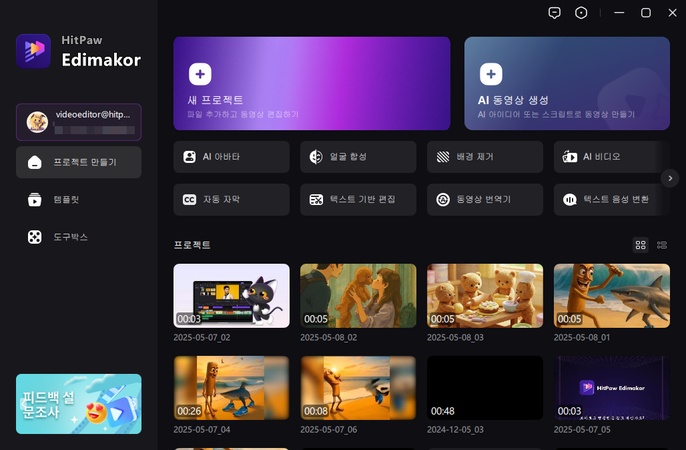
Task: Open 텍스트 기반 편집 tool
Action: [358, 199]
